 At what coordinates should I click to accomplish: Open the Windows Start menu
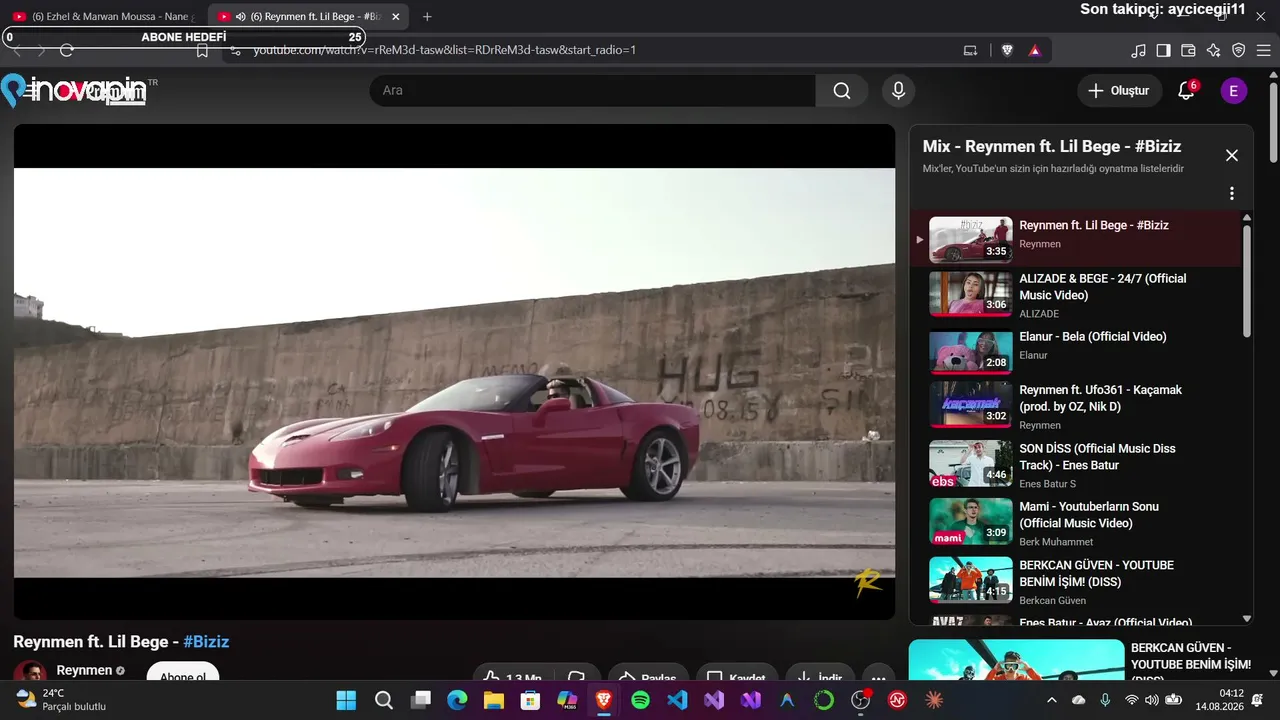click(346, 700)
